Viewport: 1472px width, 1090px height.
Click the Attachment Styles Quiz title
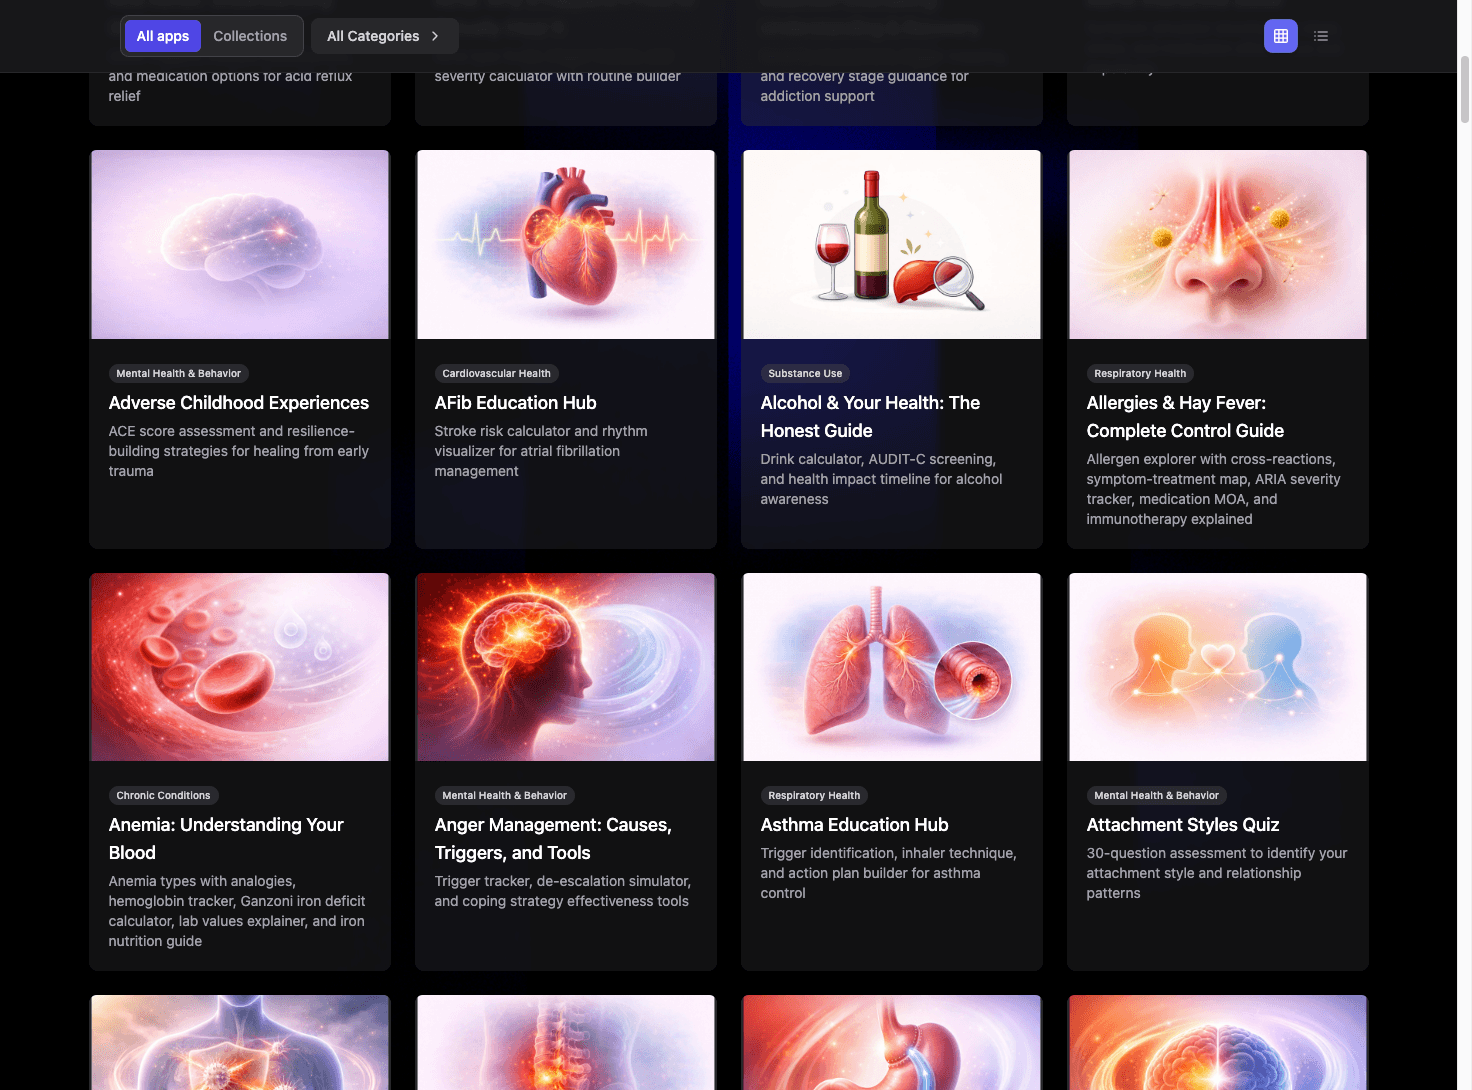tap(1183, 825)
